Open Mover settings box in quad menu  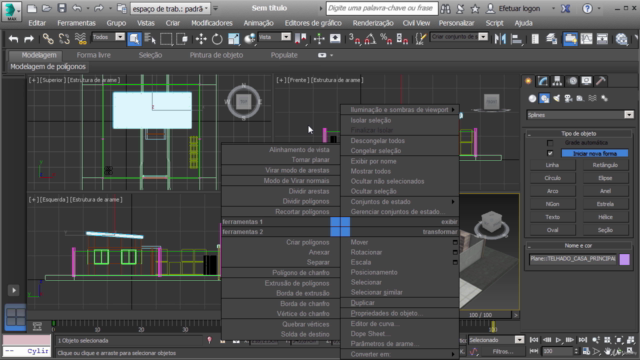[x=455, y=242]
